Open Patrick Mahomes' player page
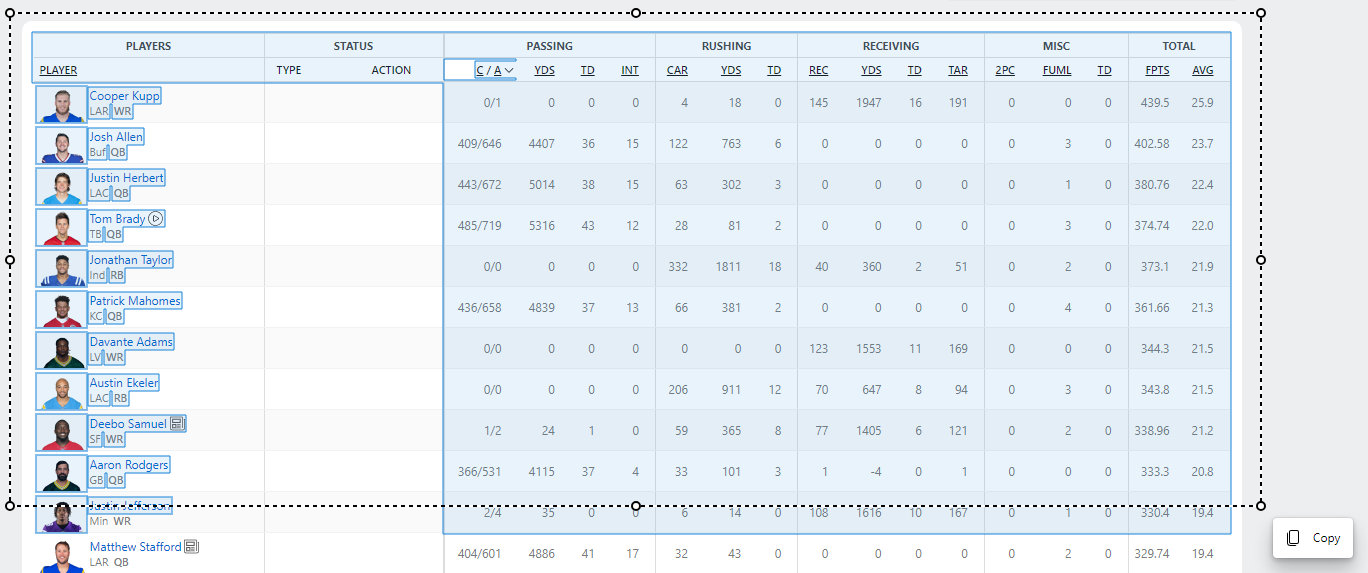1368x573 pixels. 135,301
